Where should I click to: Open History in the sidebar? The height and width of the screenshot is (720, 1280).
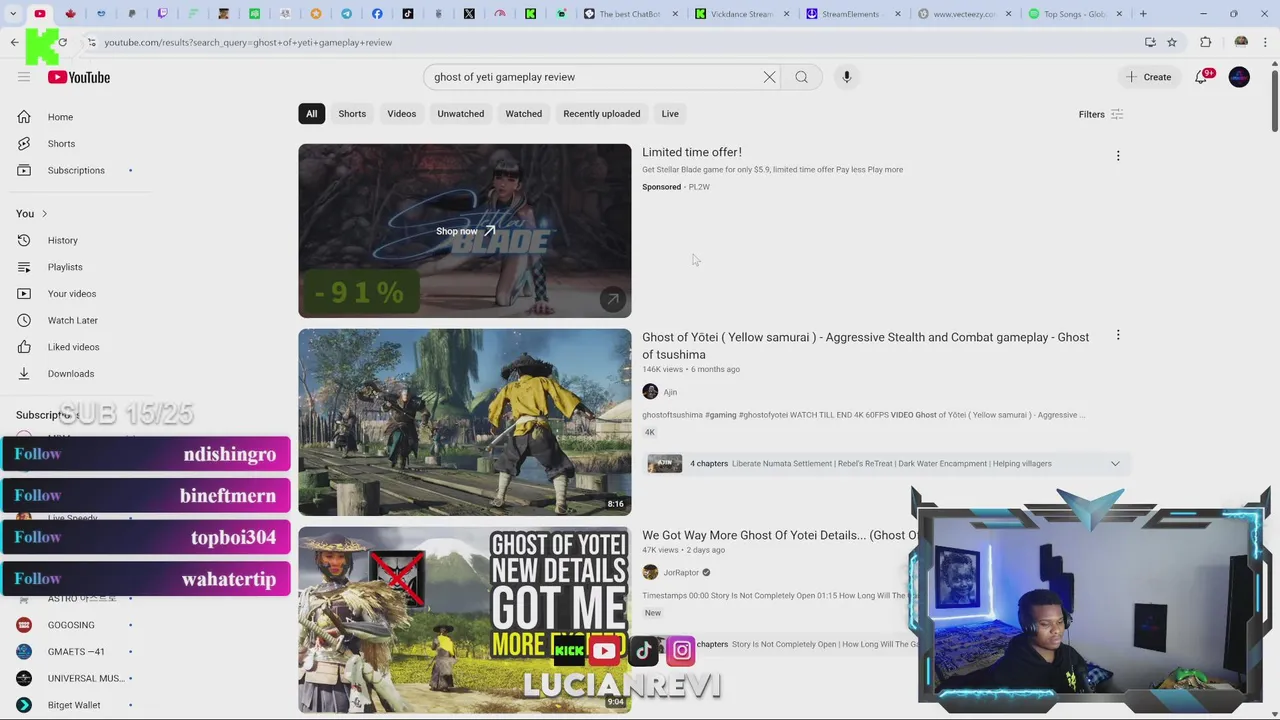[62, 240]
